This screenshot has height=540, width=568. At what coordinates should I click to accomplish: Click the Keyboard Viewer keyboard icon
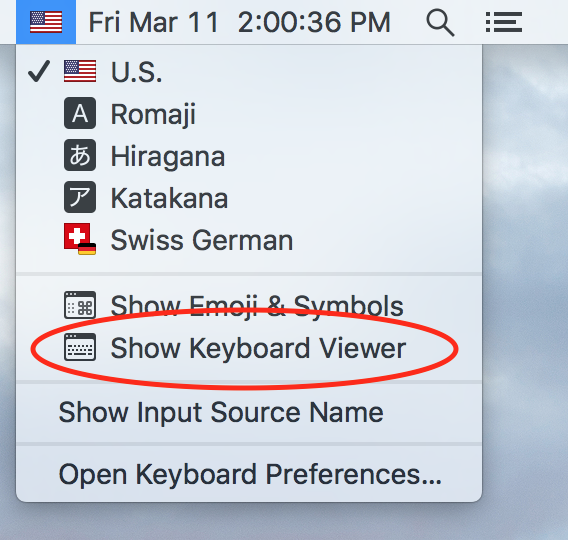pyautogui.click(x=80, y=347)
